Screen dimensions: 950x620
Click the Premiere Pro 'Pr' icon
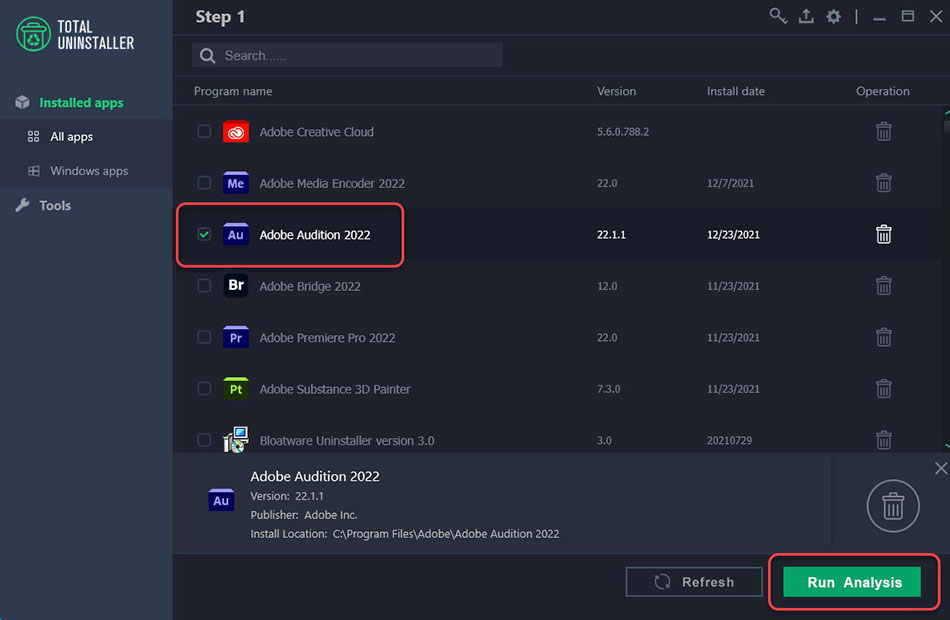pos(236,337)
